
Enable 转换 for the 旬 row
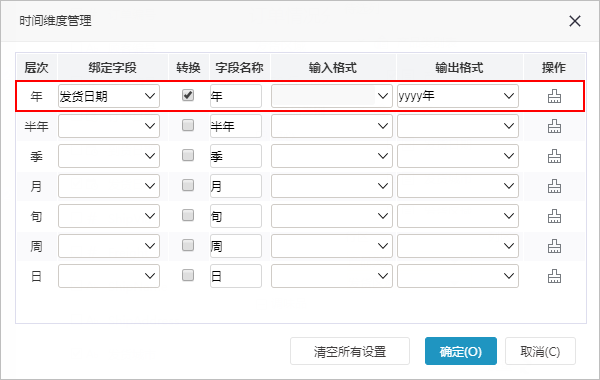(188, 215)
